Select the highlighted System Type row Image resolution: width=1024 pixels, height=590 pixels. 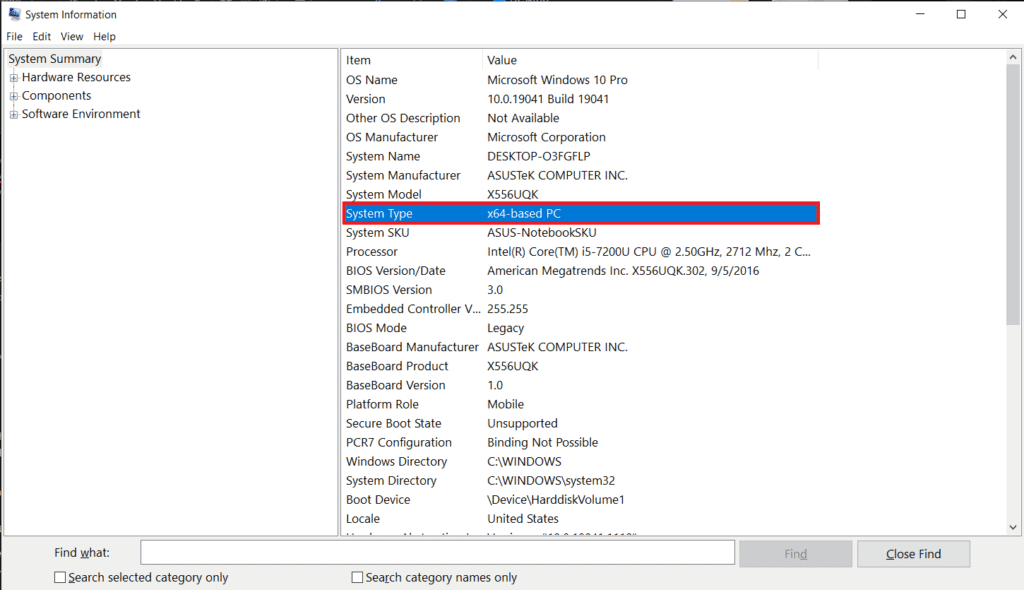[580, 213]
